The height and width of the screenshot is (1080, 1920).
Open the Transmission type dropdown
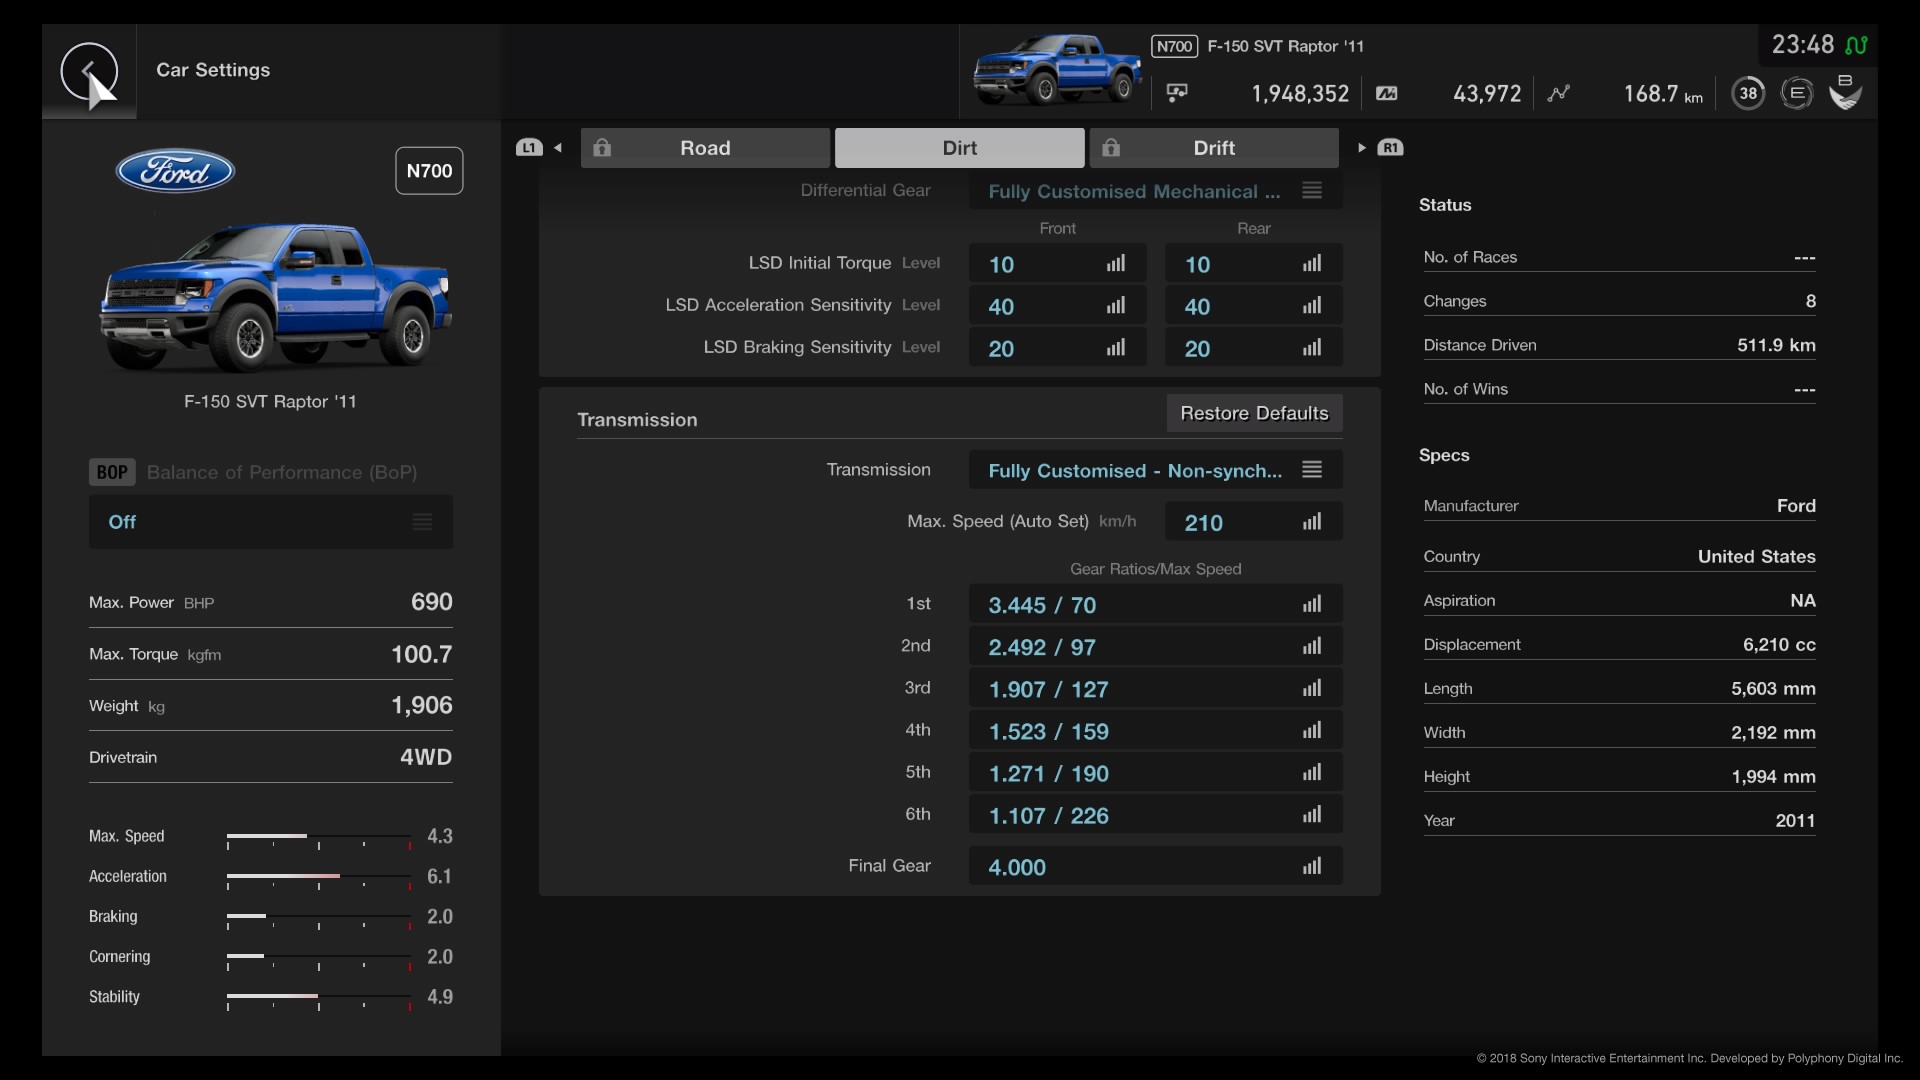pyautogui.click(x=1155, y=470)
